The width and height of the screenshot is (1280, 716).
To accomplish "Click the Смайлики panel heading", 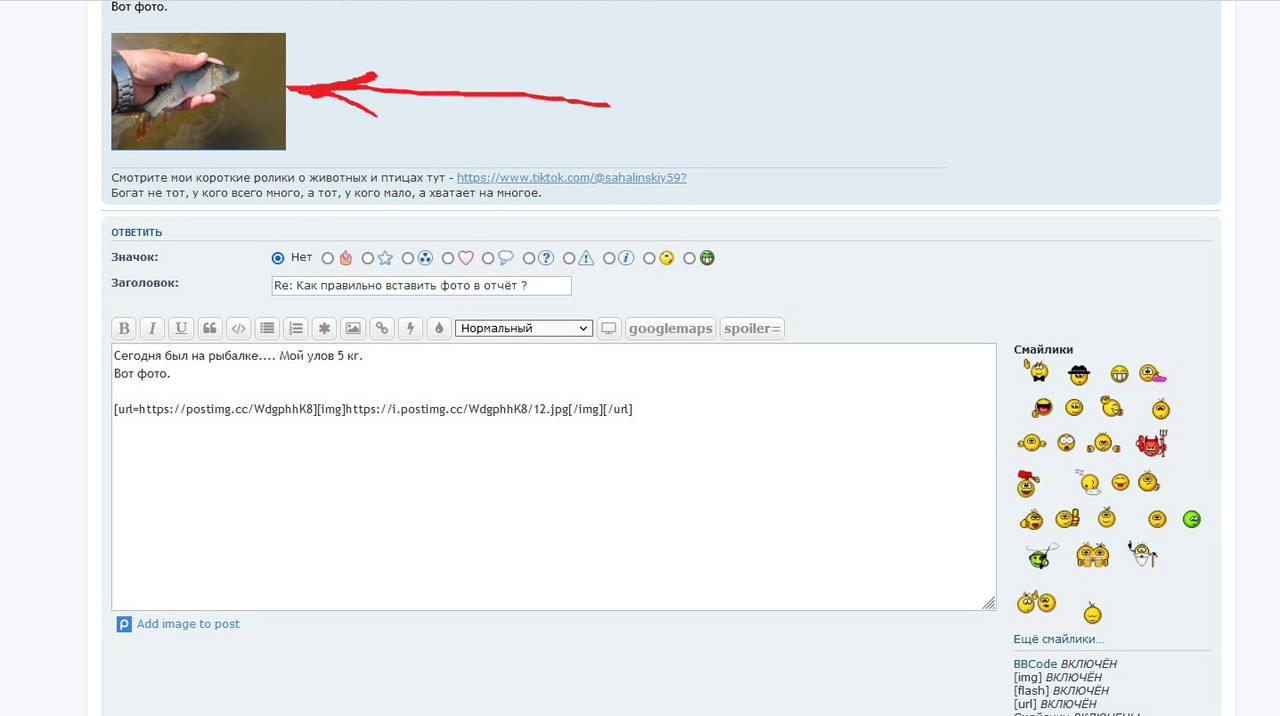I will pyautogui.click(x=1043, y=350).
